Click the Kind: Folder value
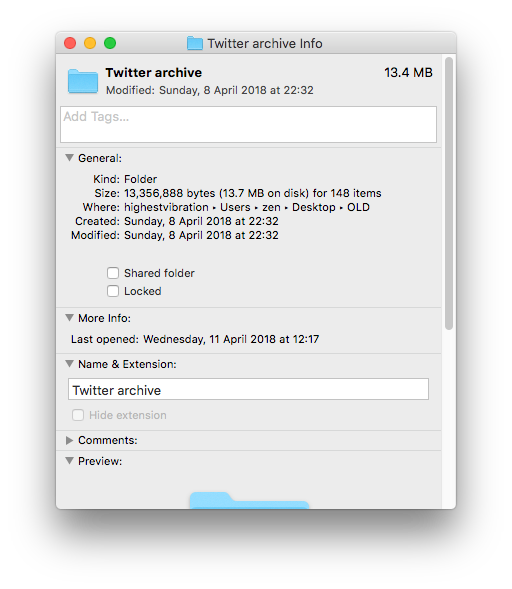The width and height of the screenshot is (512, 589). (140, 179)
